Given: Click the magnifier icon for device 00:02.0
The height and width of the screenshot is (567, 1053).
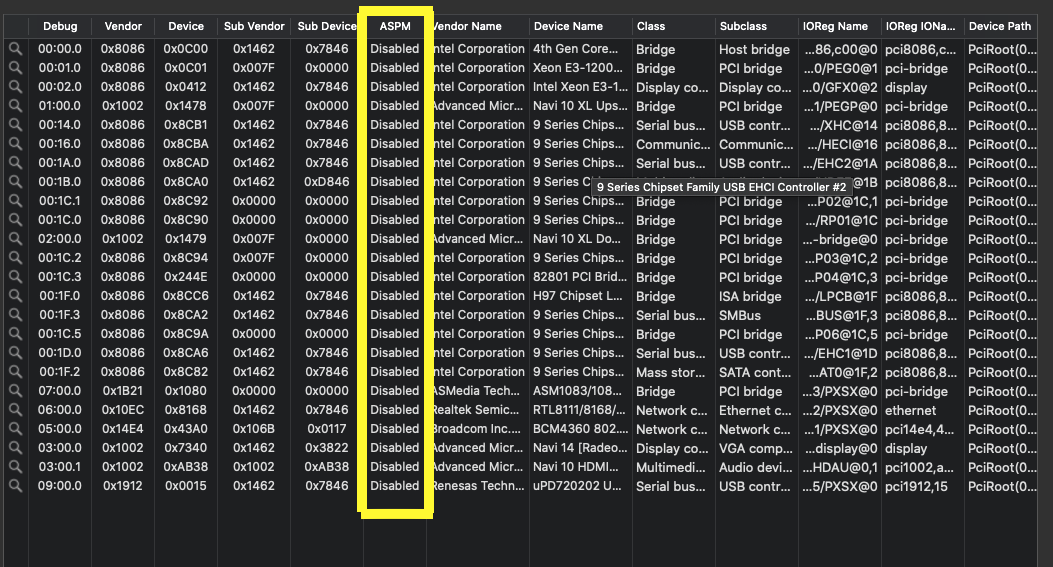Looking at the screenshot, I should 15,87.
